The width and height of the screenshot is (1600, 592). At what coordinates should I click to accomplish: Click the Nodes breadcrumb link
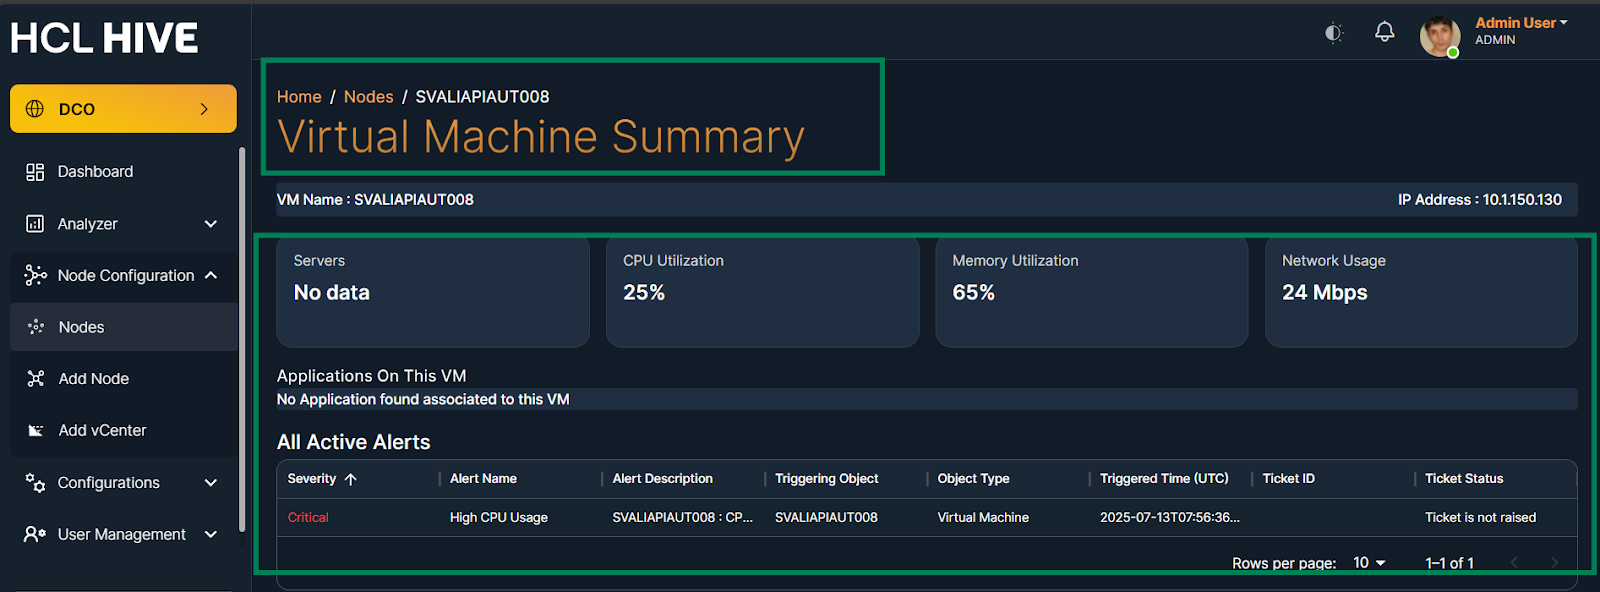368,97
